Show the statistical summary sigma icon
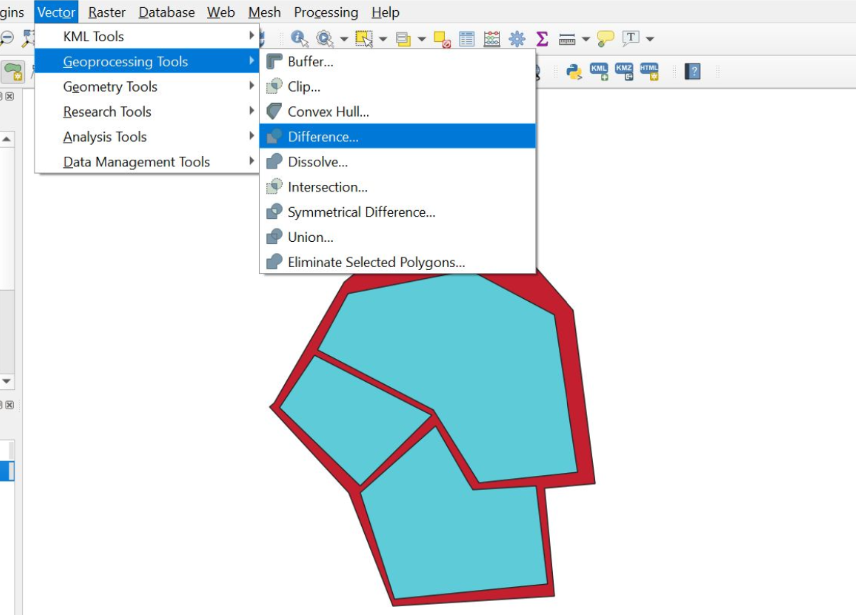 point(542,39)
